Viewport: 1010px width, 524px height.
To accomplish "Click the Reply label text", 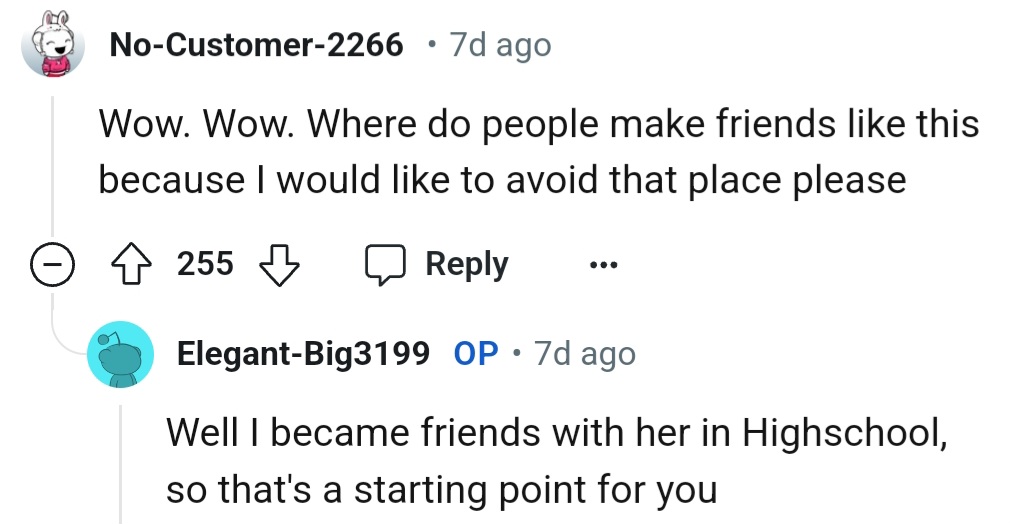I will pyautogui.click(x=466, y=265).
